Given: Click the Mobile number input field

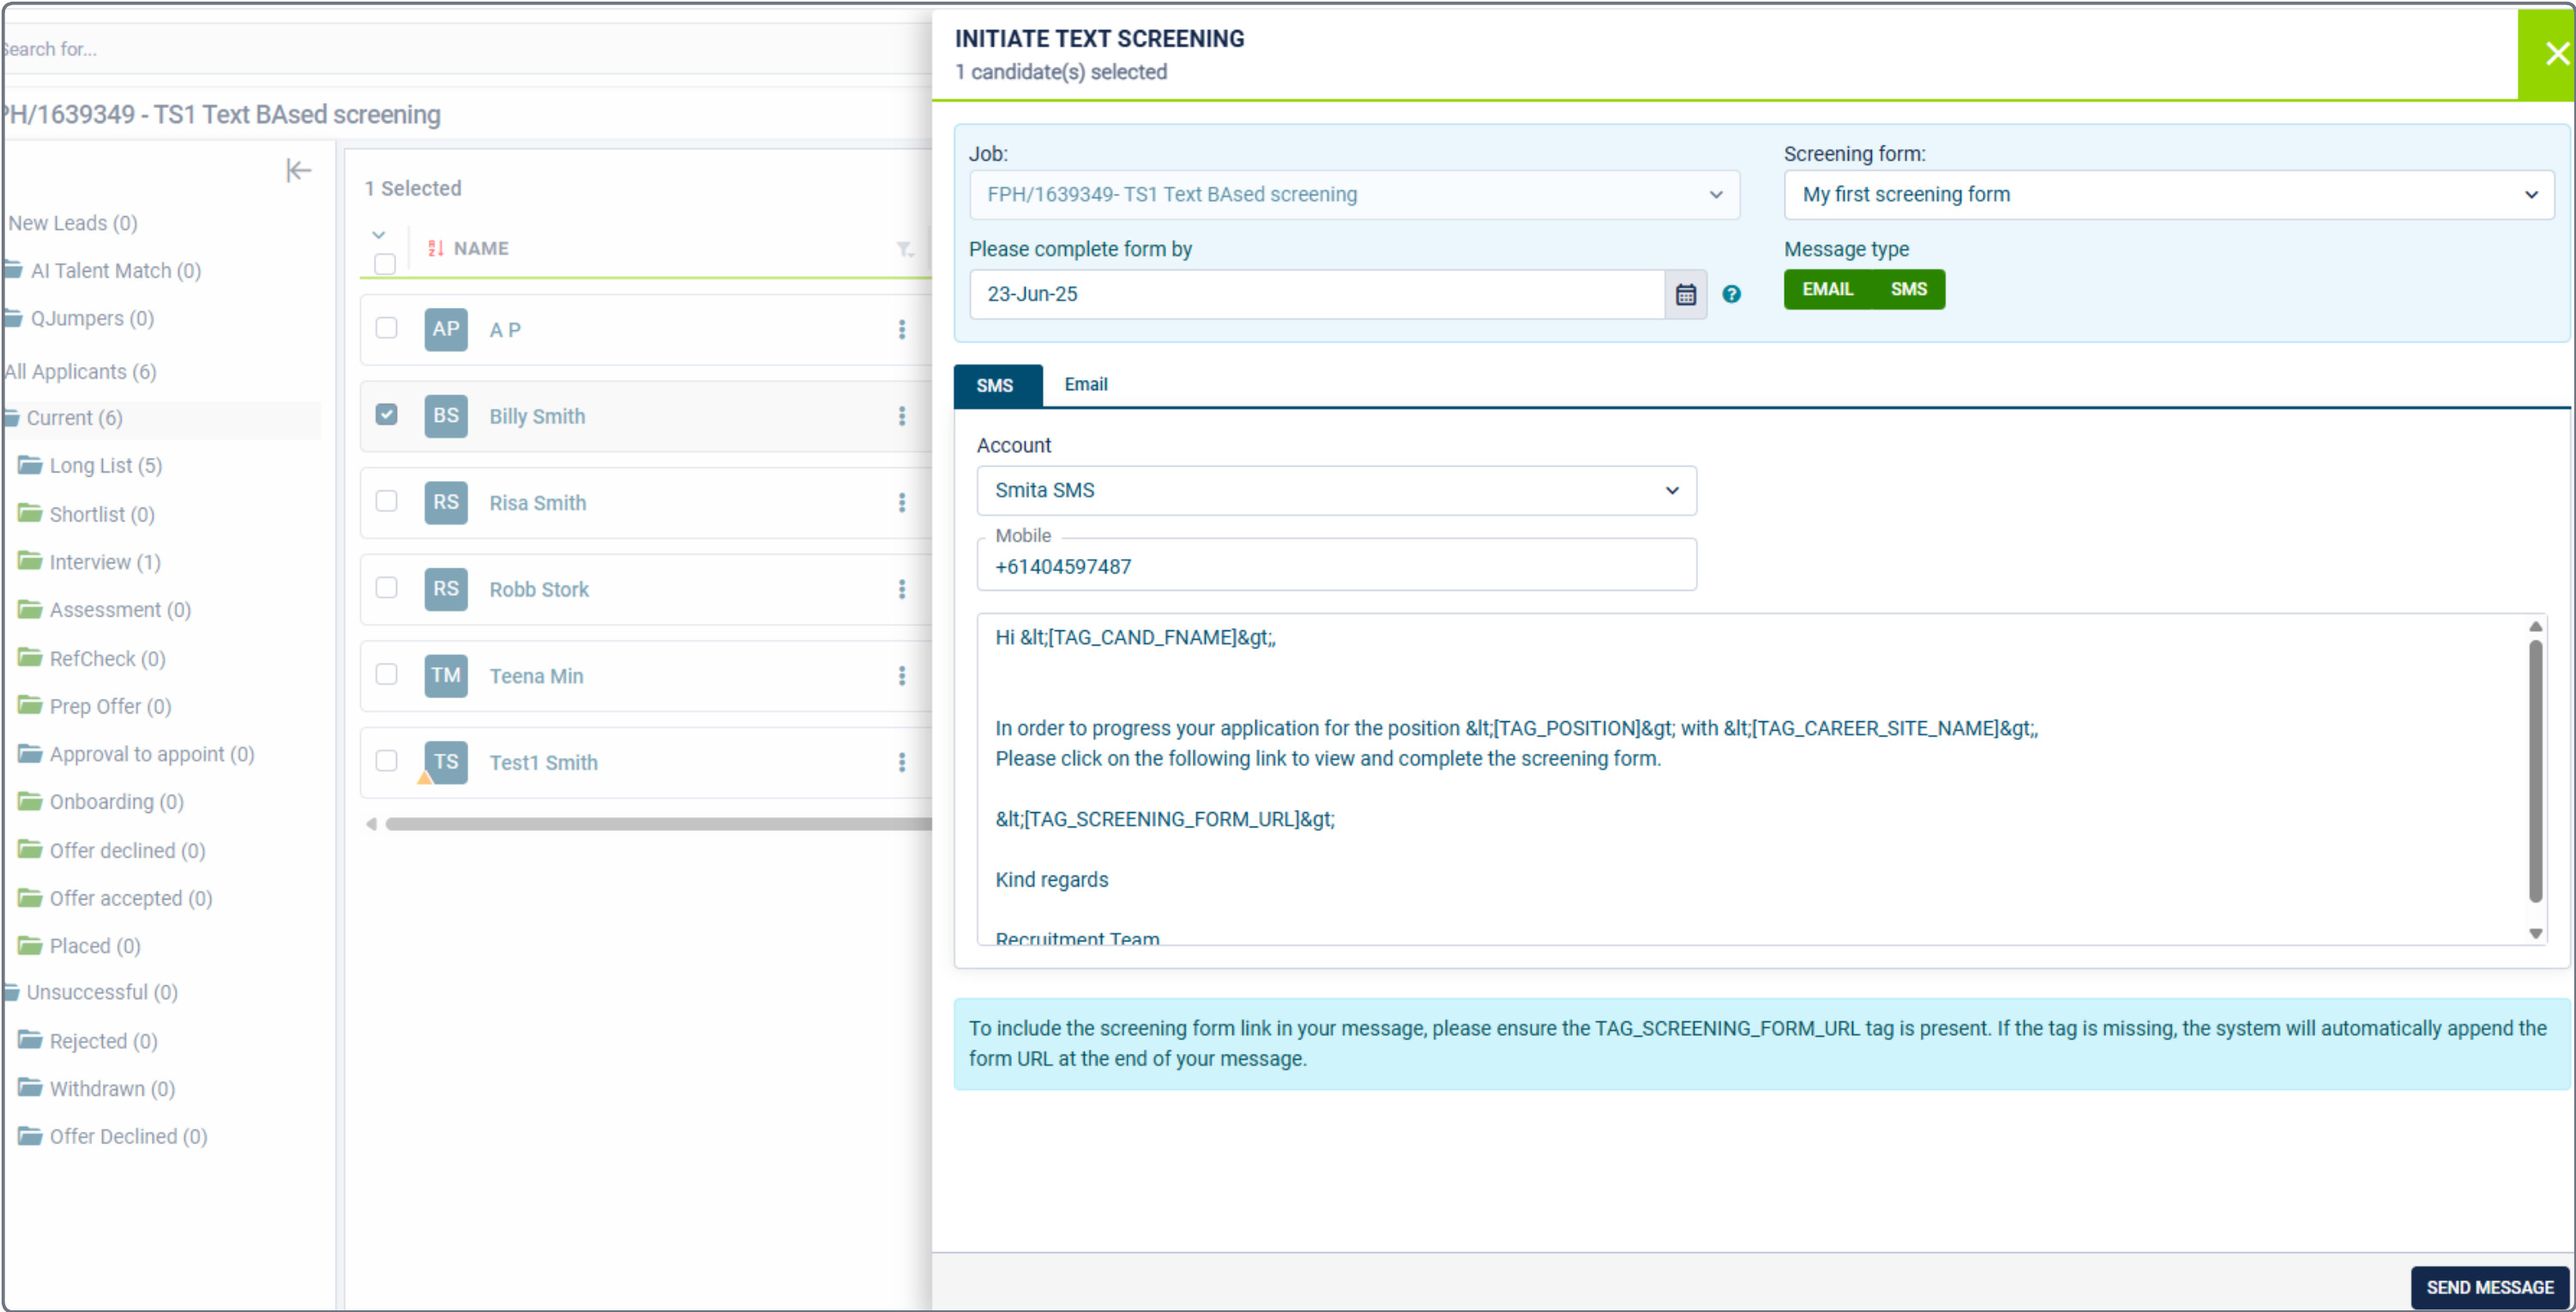Looking at the screenshot, I should (x=1335, y=566).
